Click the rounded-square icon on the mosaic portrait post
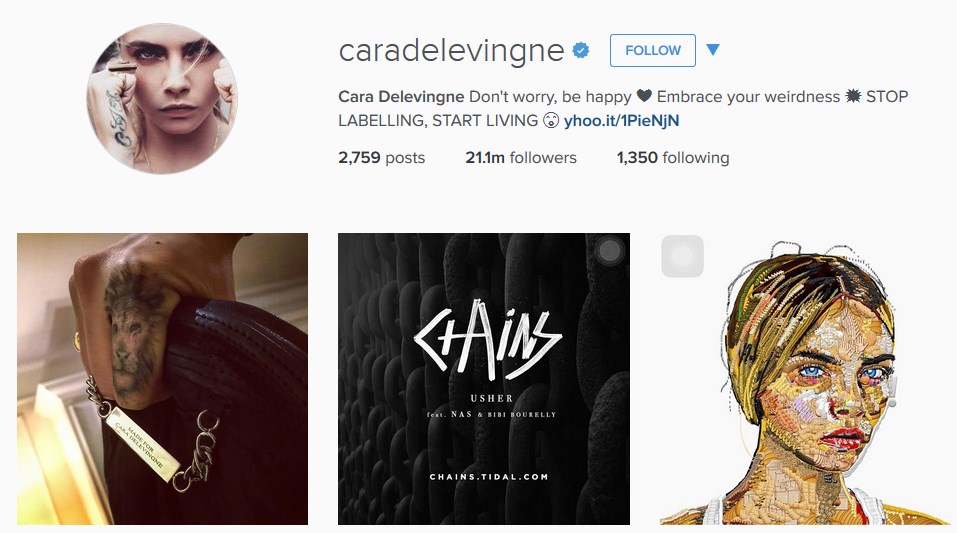This screenshot has height=533, width=957. [x=682, y=256]
